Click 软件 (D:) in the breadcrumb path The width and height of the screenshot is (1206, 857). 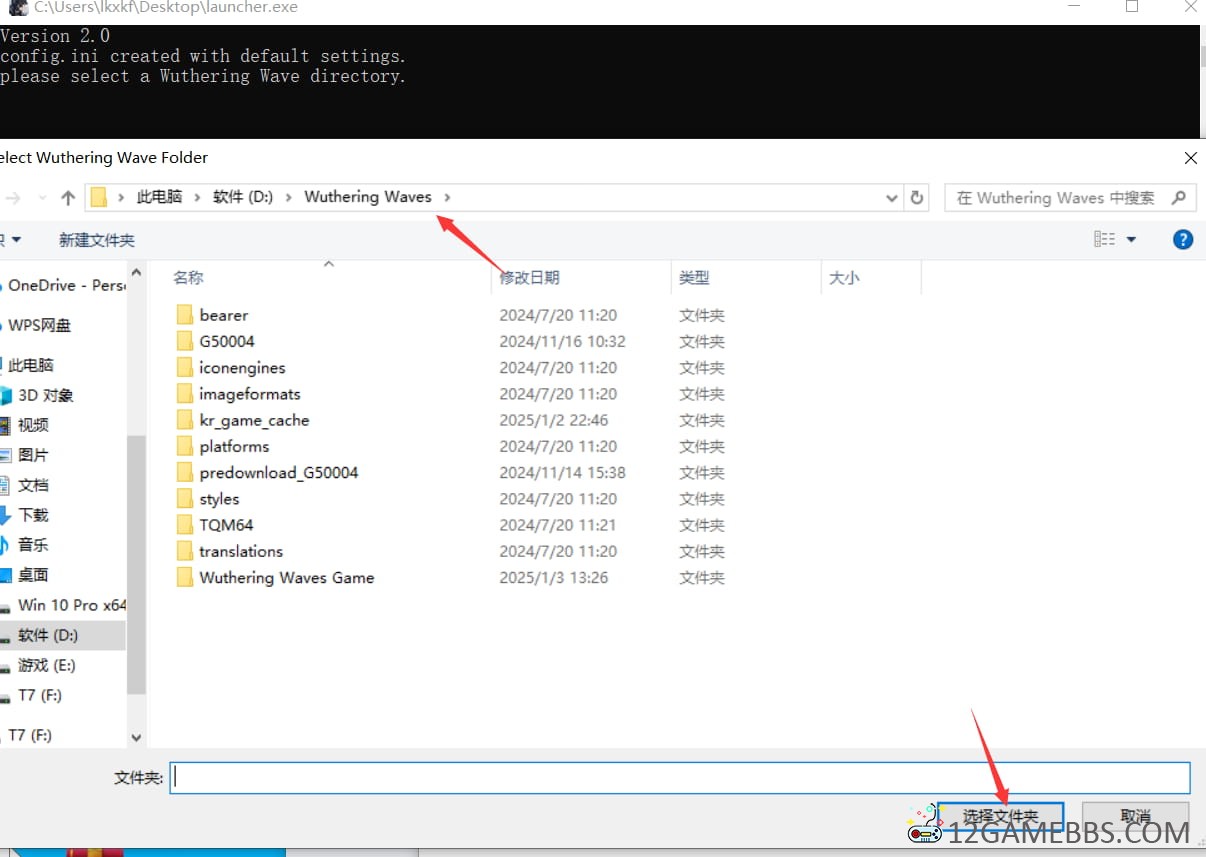pyautogui.click(x=243, y=197)
